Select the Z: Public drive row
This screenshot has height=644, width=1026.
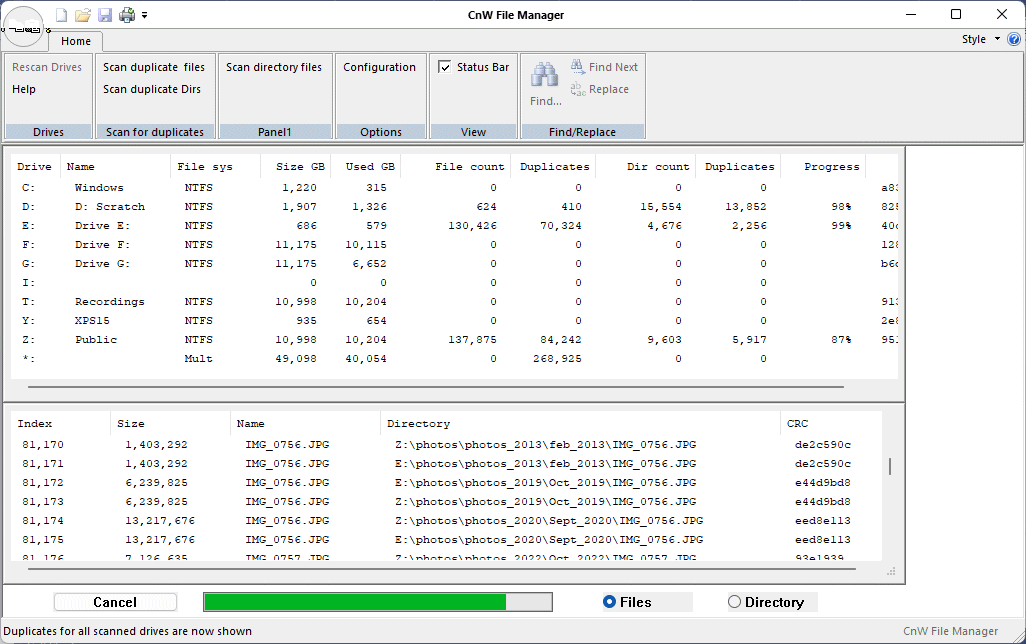455,340
